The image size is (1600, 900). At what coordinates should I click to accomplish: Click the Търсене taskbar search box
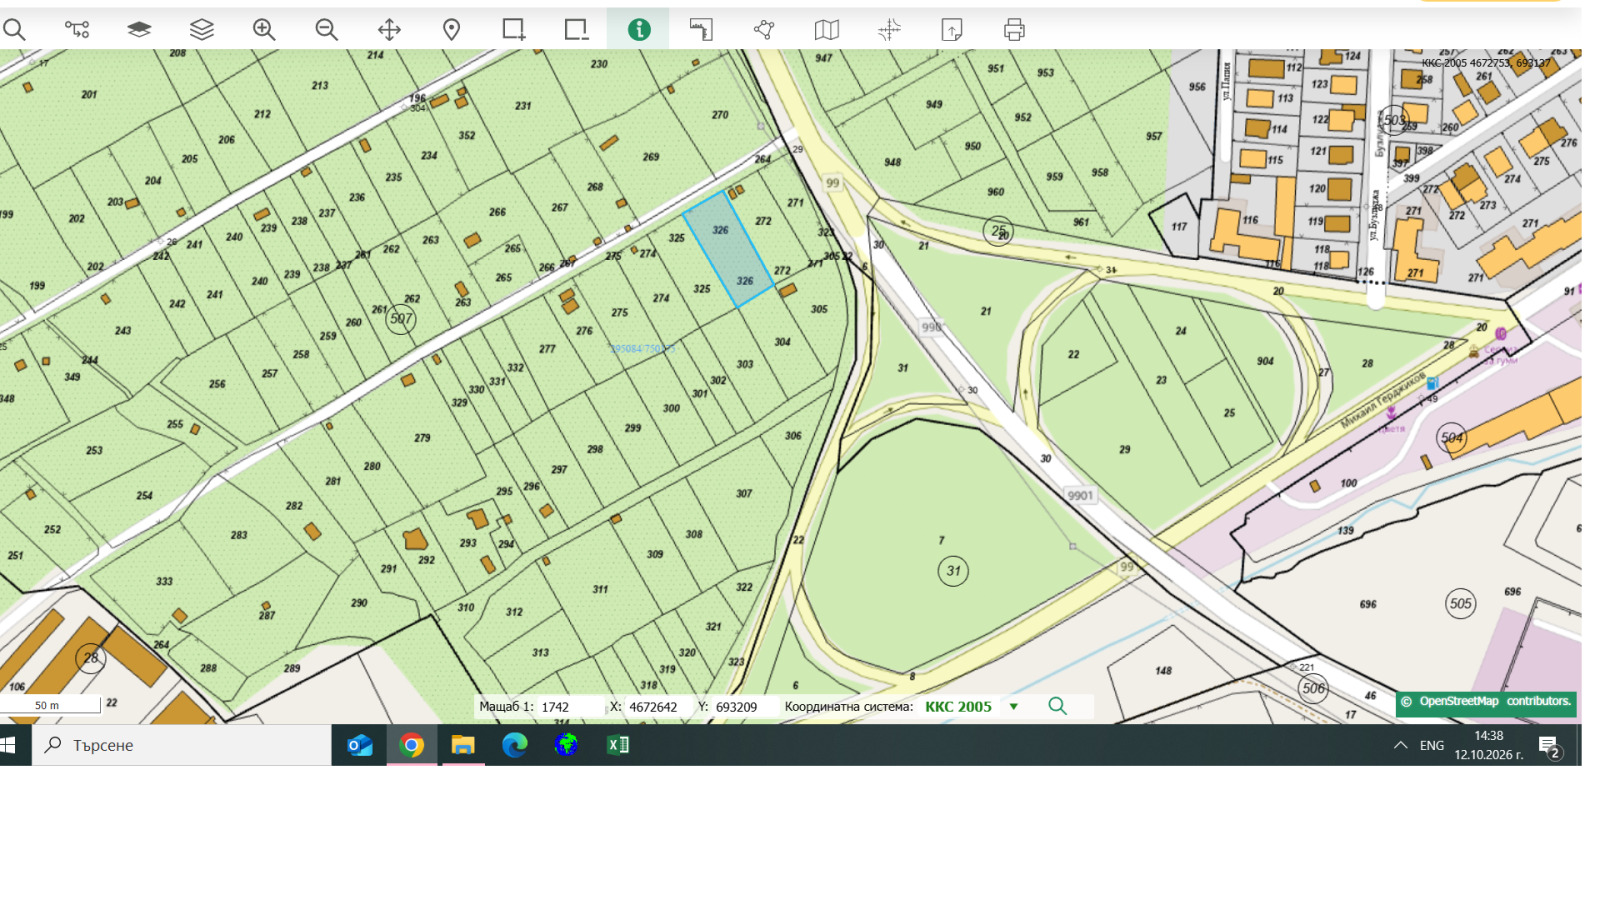pyautogui.click(x=182, y=745)
